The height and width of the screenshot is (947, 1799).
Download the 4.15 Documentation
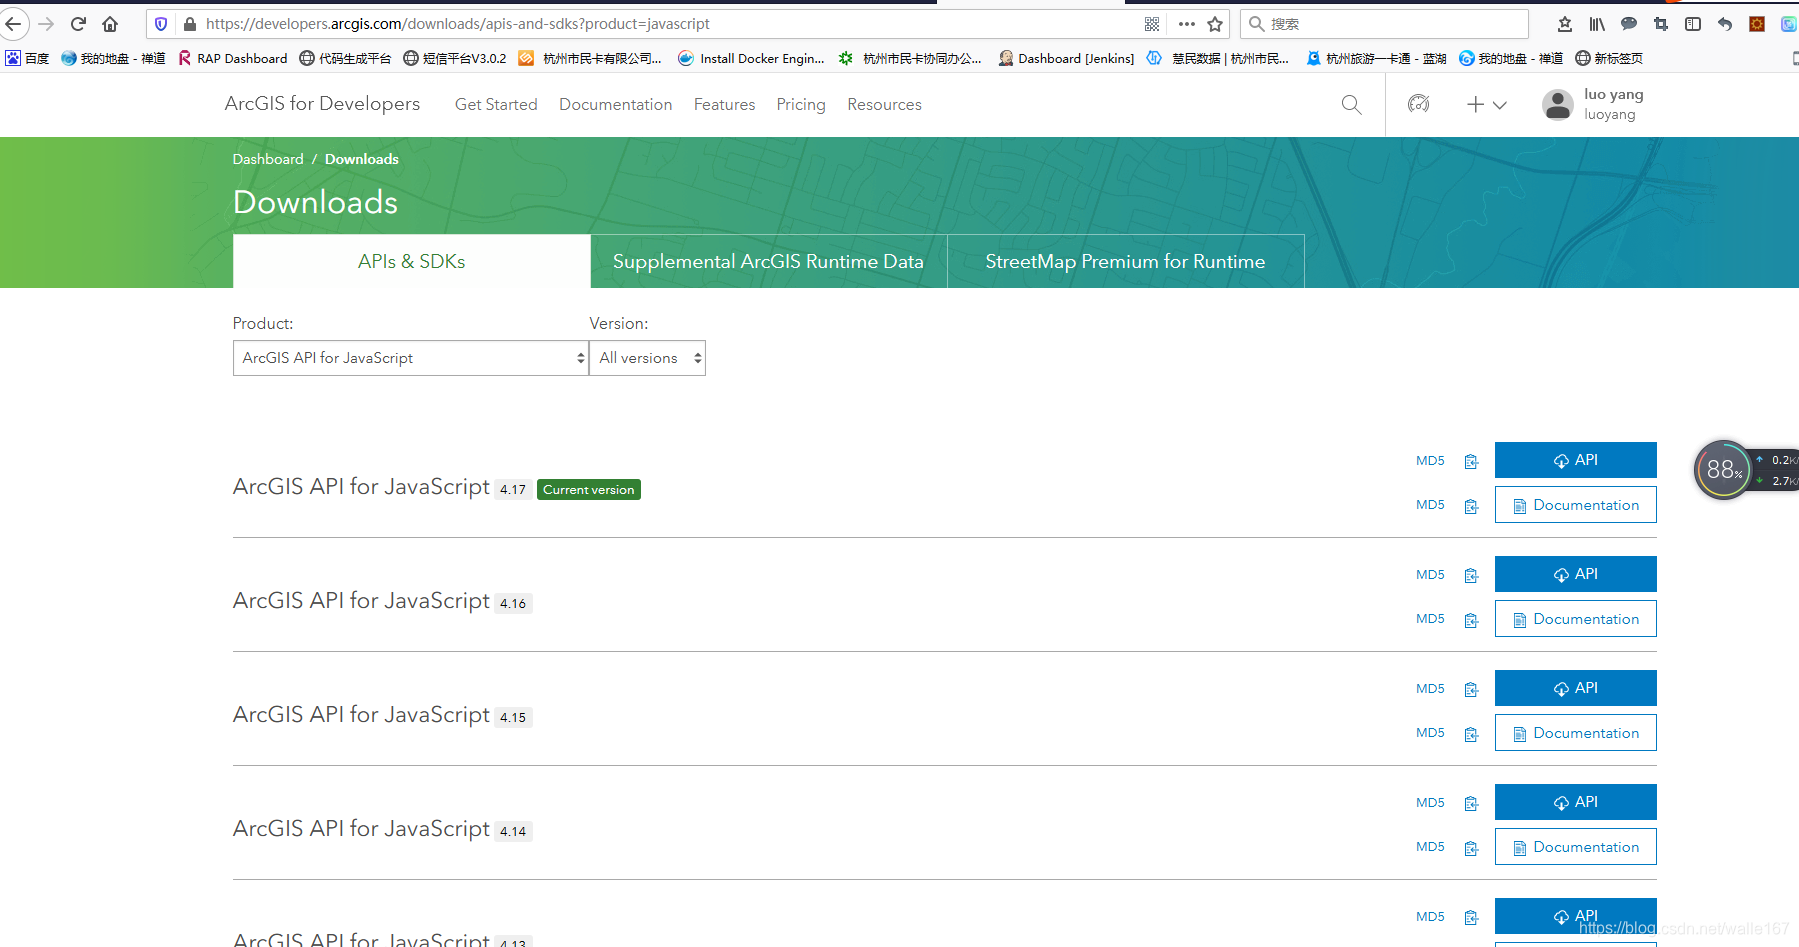1575,733
